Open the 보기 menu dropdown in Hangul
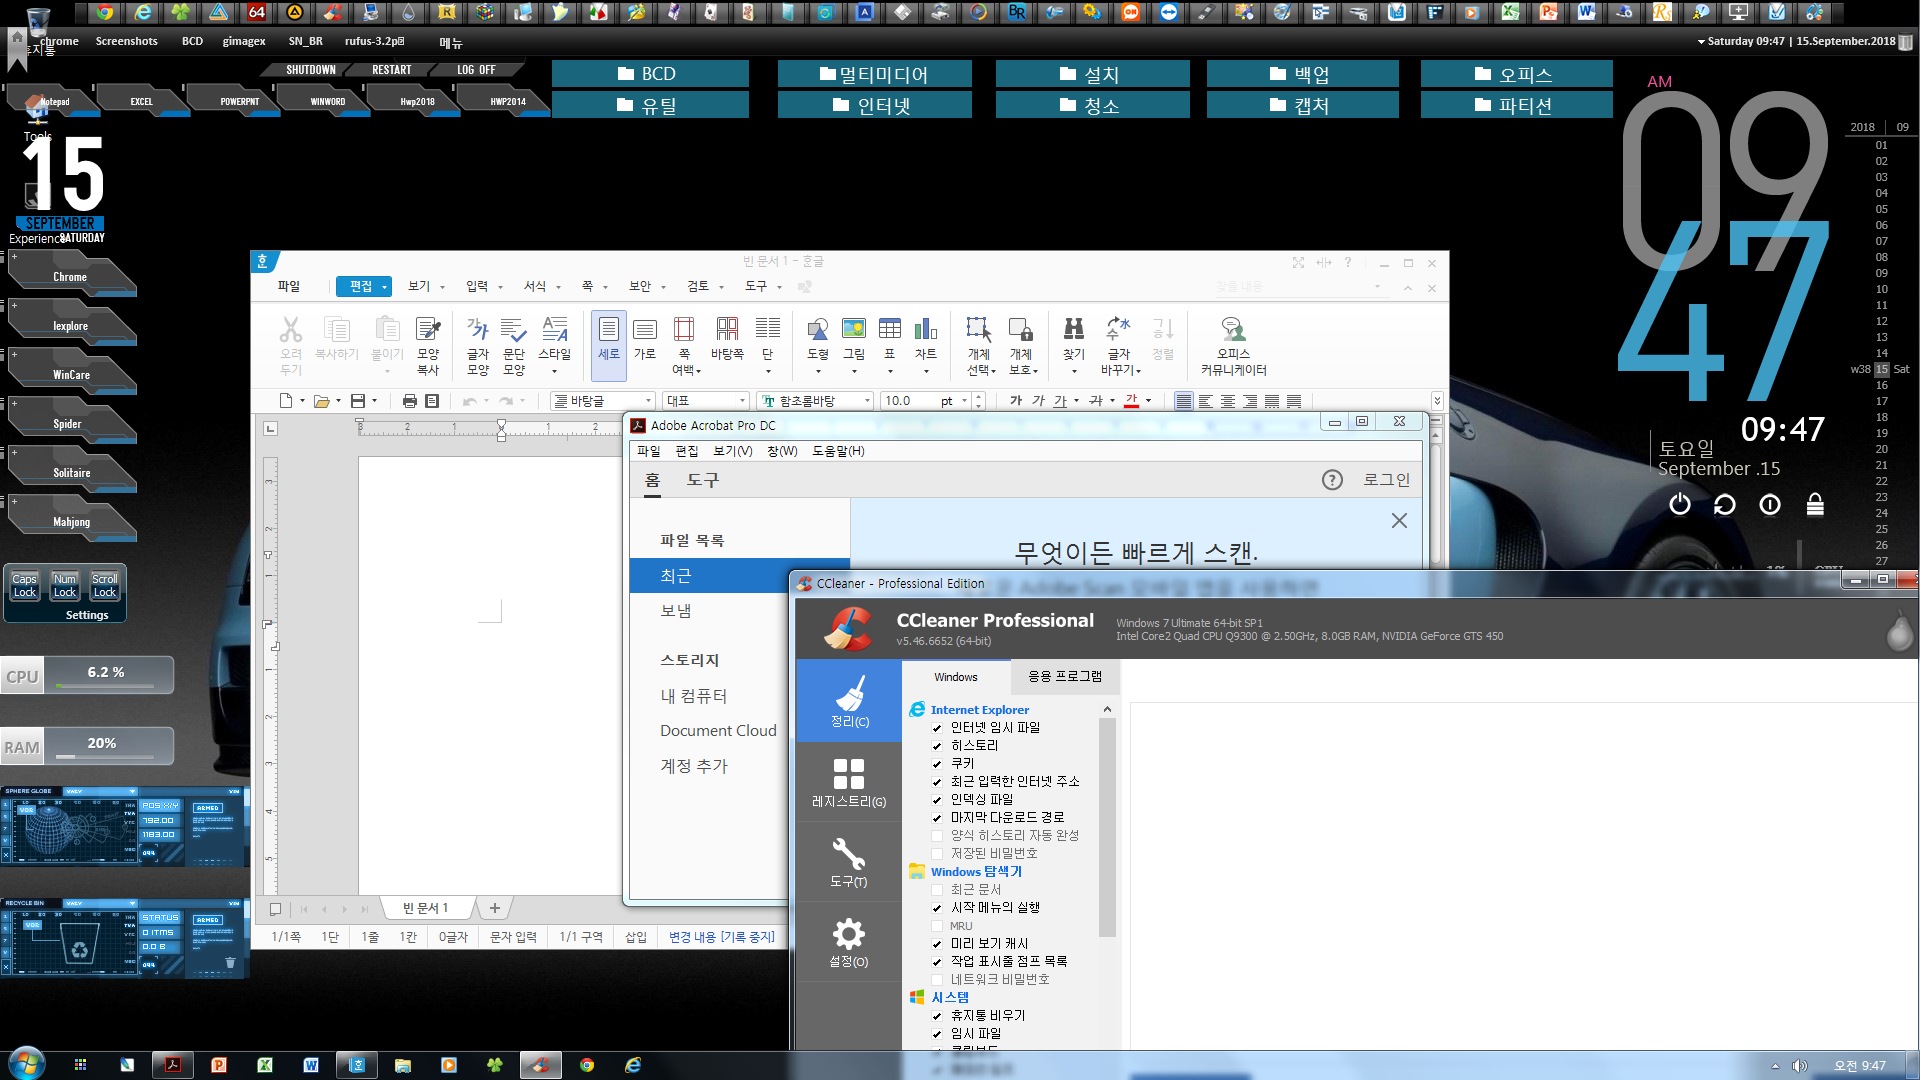1920x1080 pixels. coord(442,287)
